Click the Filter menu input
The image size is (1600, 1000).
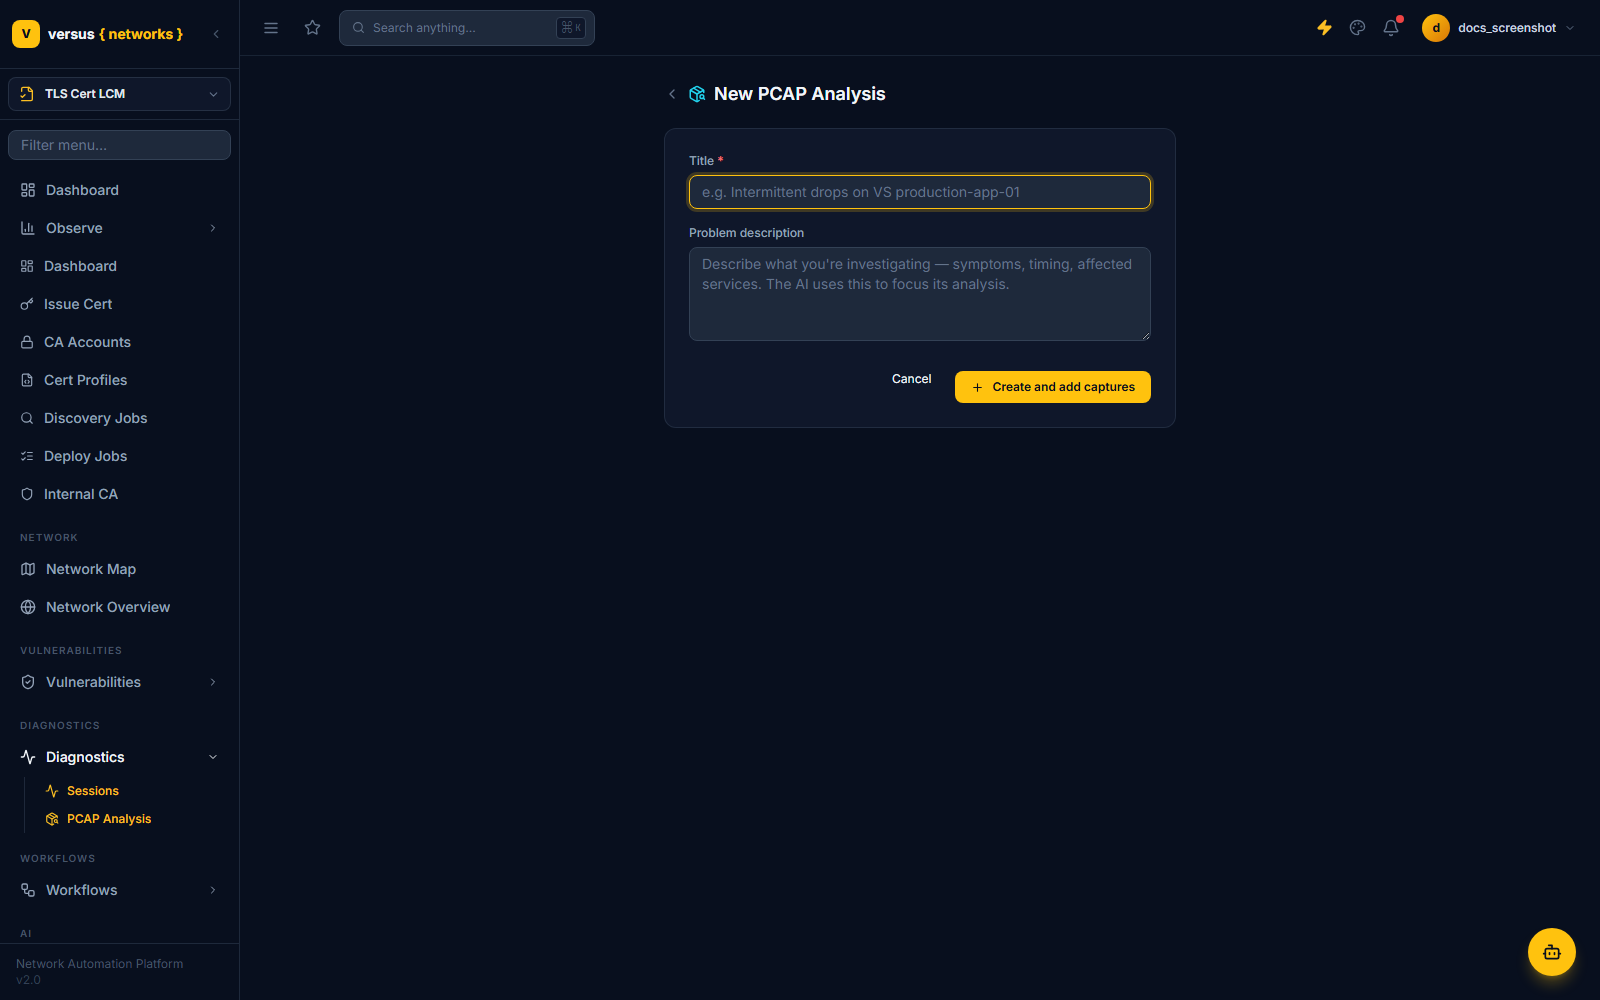tap(119, 145)
